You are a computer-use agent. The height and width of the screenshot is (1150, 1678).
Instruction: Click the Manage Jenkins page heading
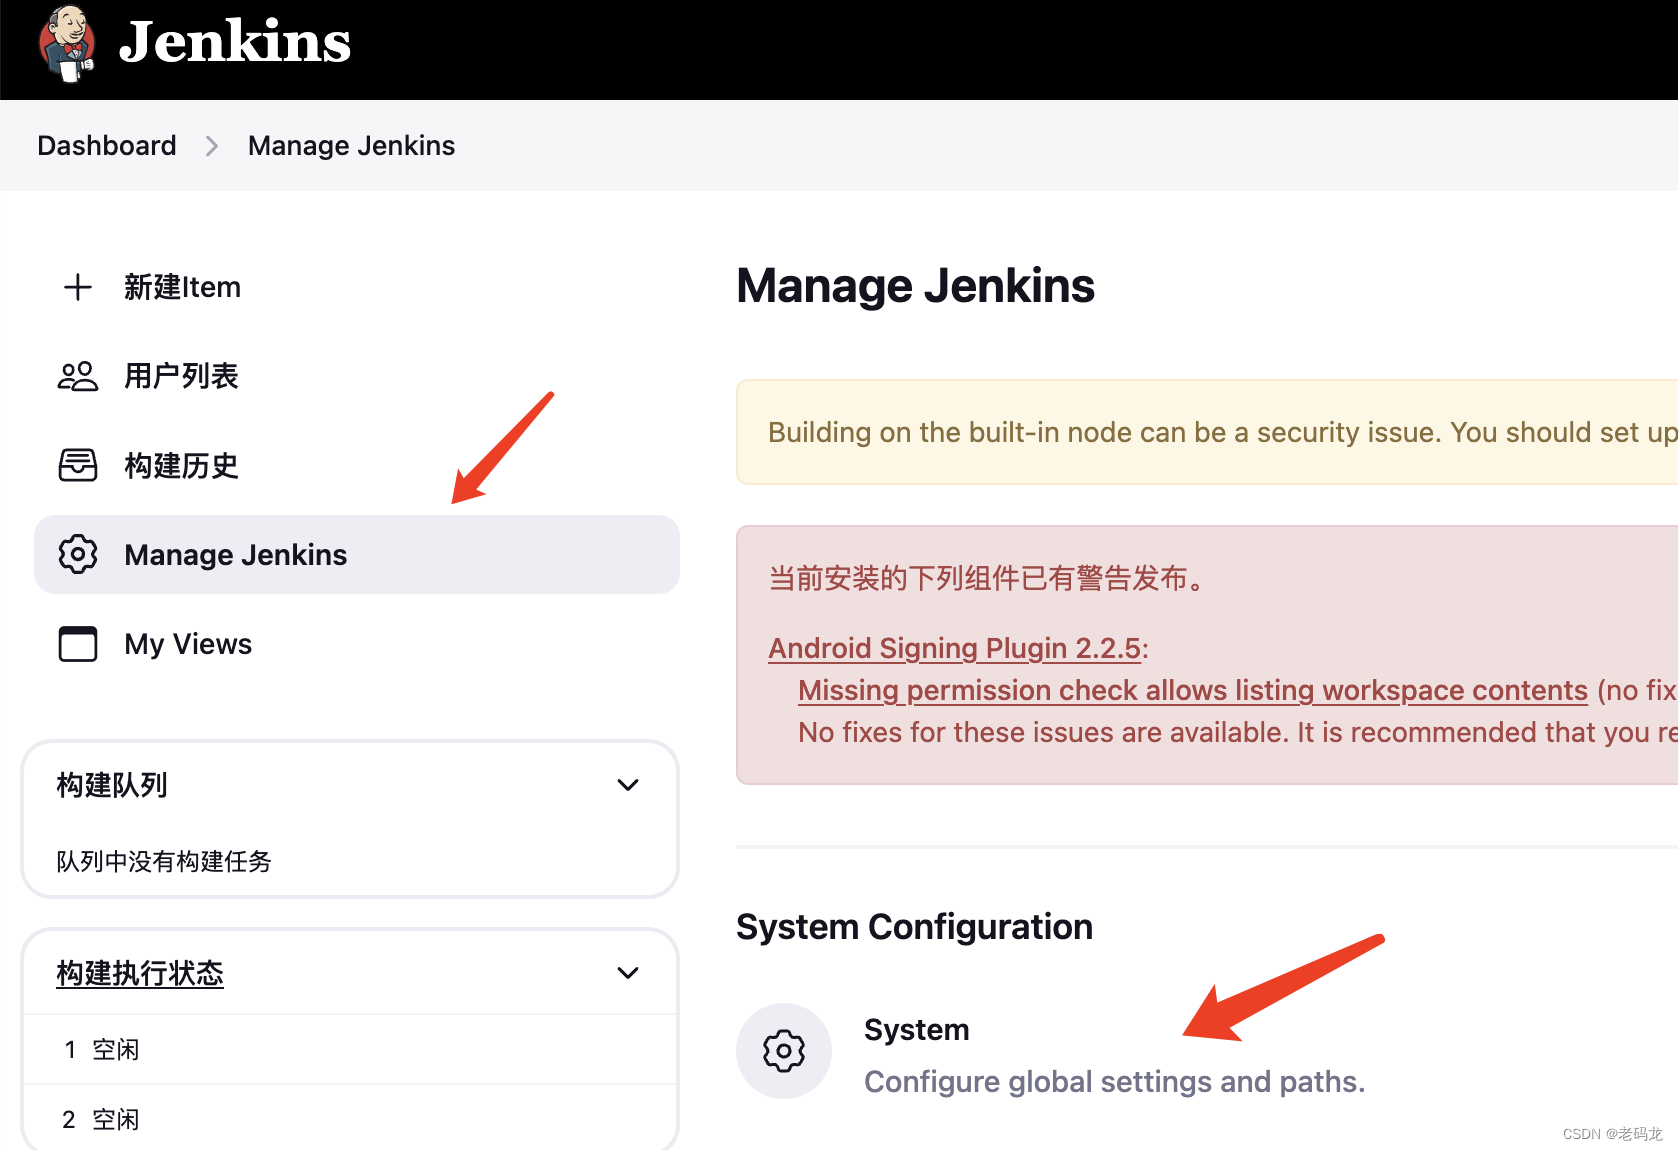pyautogui.click(x=915, y=286)
